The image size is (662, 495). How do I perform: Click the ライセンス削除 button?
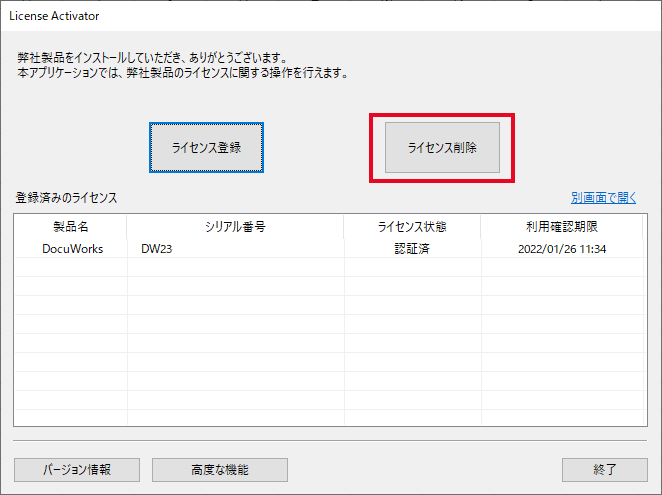(442, 147)
